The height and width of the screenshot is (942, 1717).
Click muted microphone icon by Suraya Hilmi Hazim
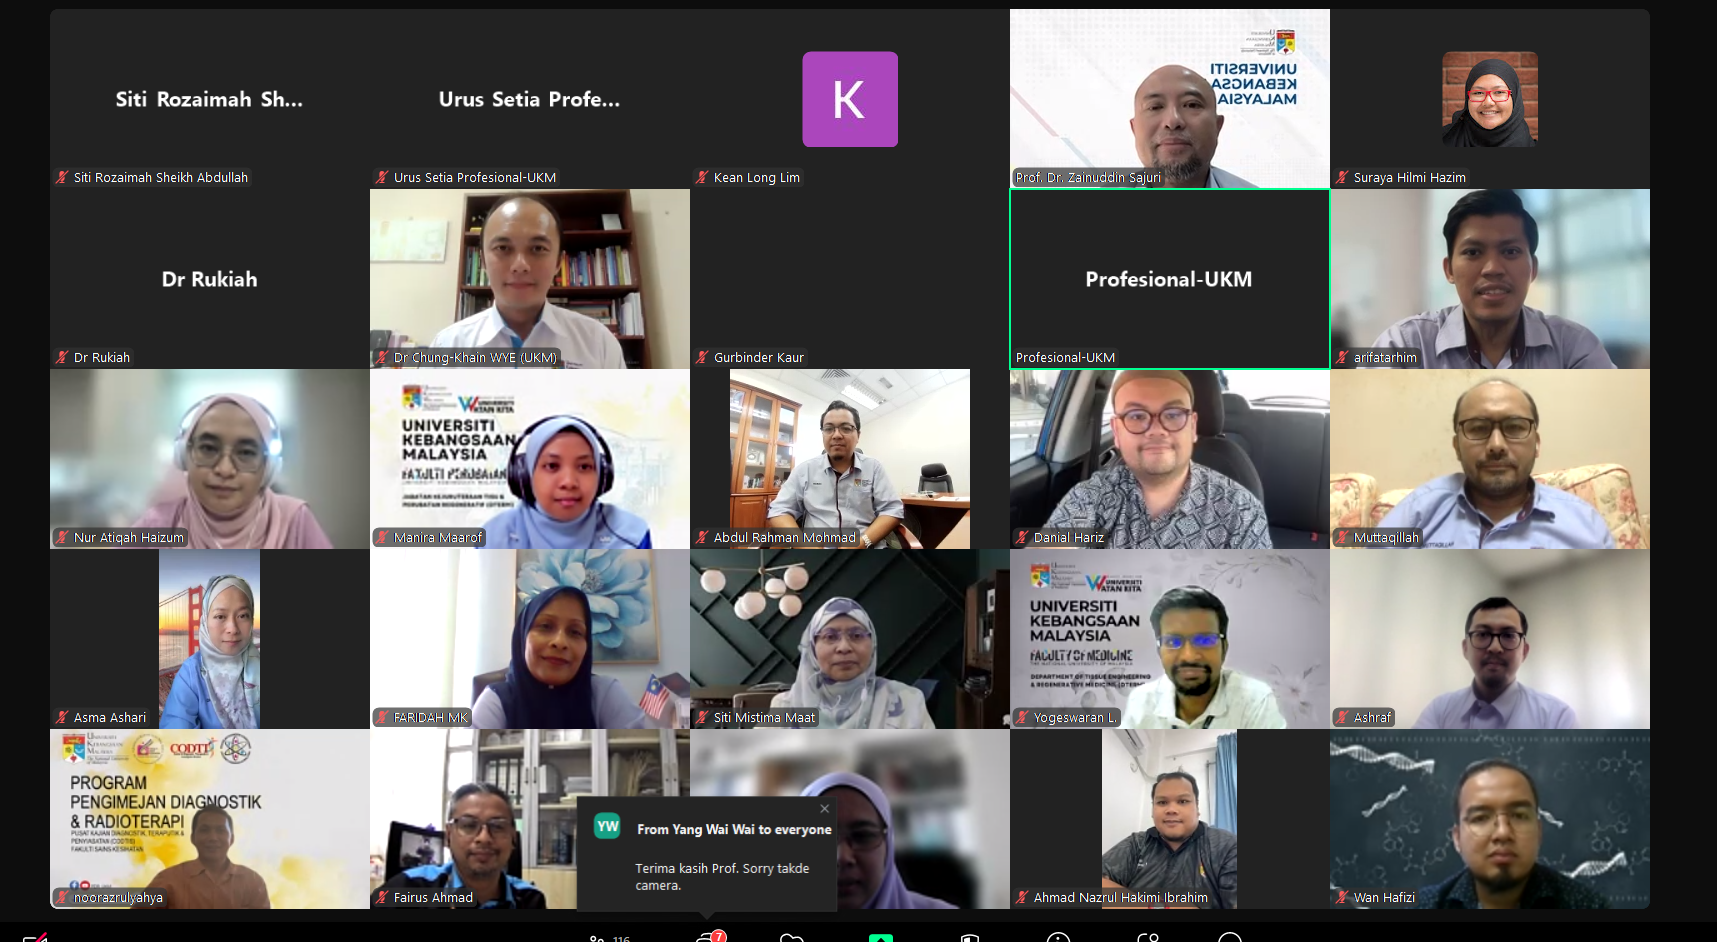(1342, 177)
